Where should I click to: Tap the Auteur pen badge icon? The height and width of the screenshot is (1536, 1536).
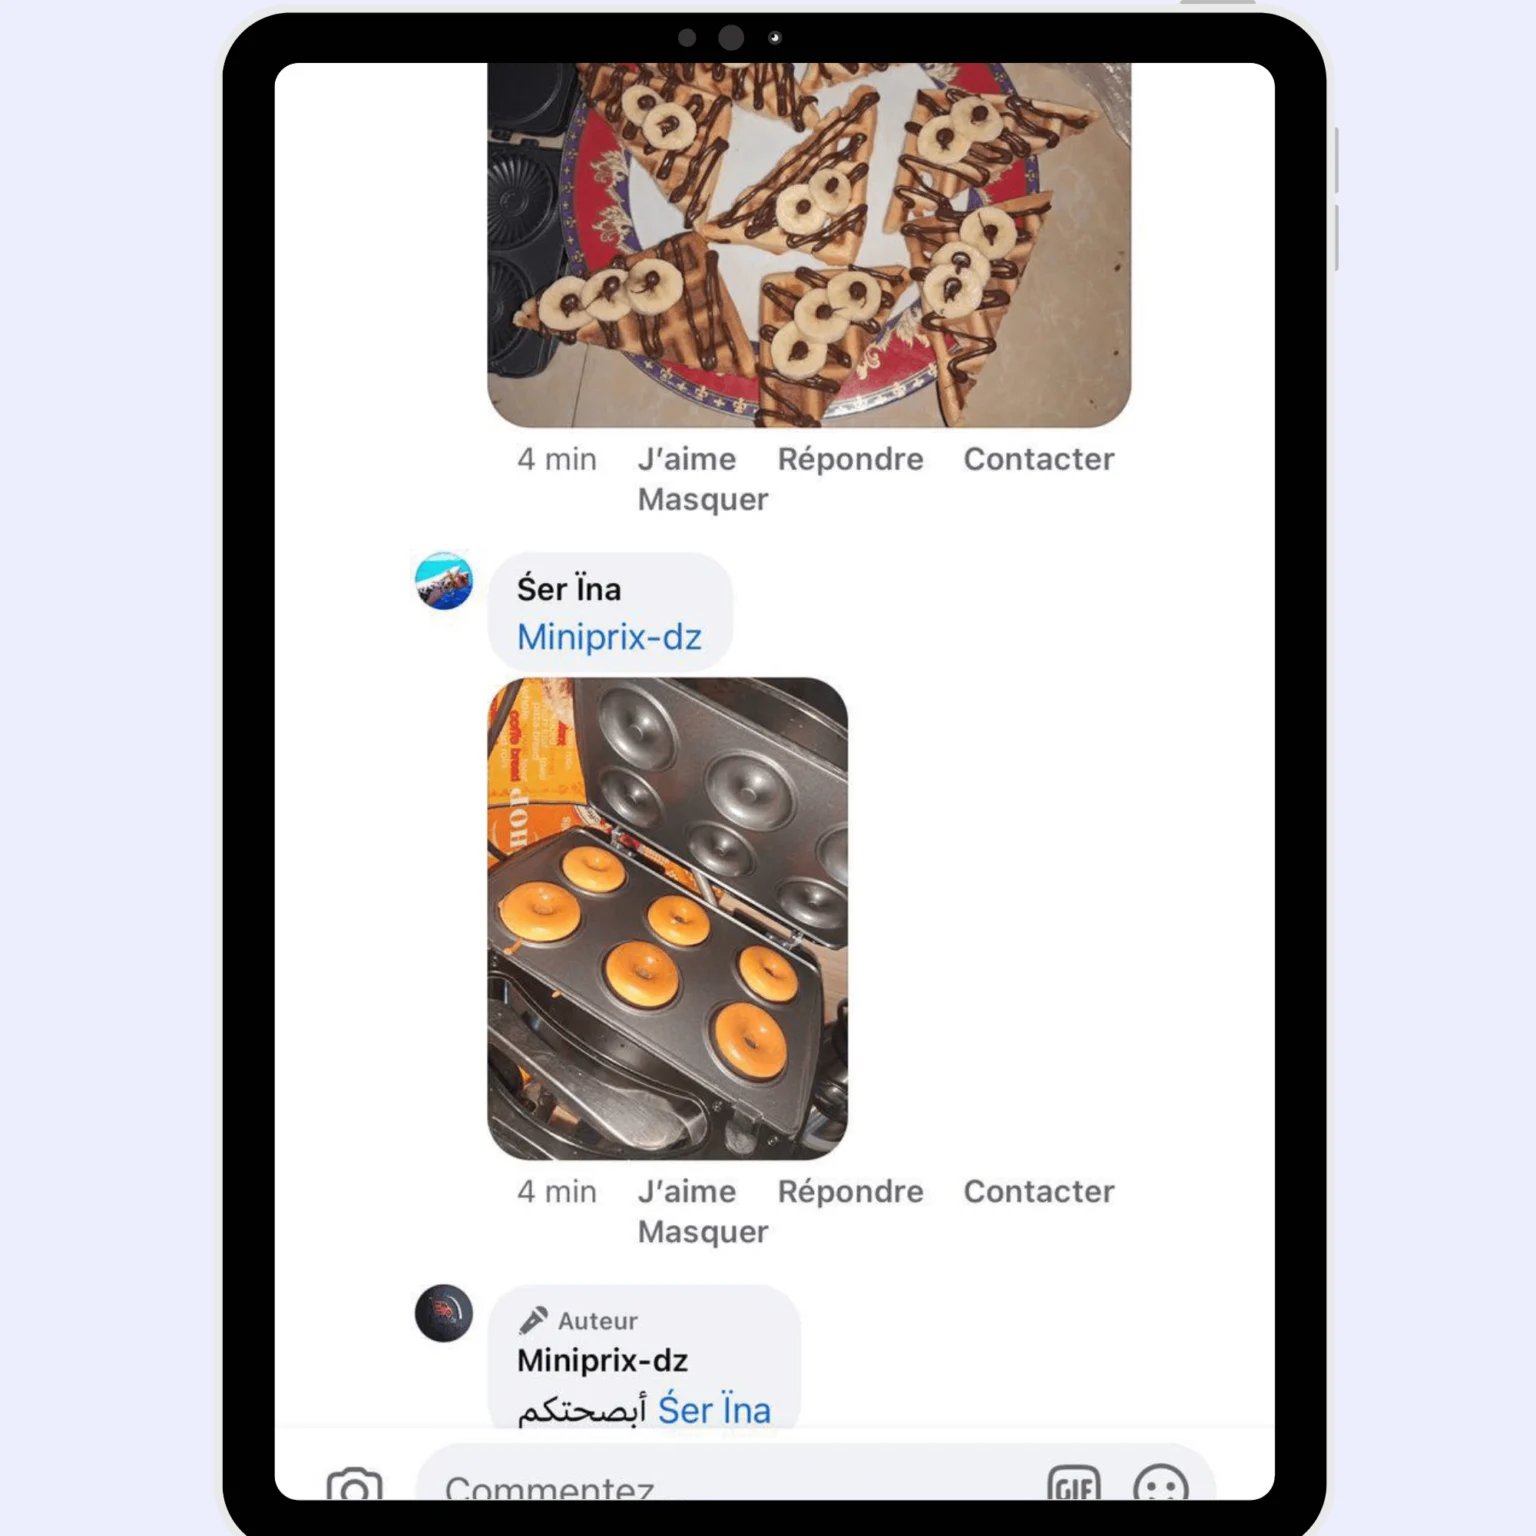pyautogui.click(x=533, y=1321)
